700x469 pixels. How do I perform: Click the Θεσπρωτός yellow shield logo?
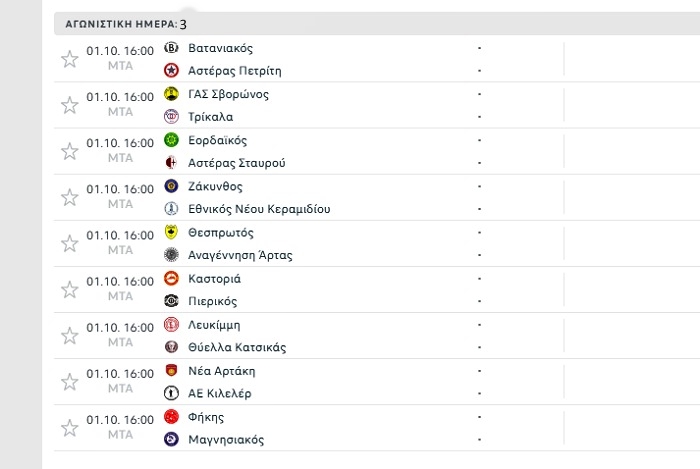click(x=171, y=232)
